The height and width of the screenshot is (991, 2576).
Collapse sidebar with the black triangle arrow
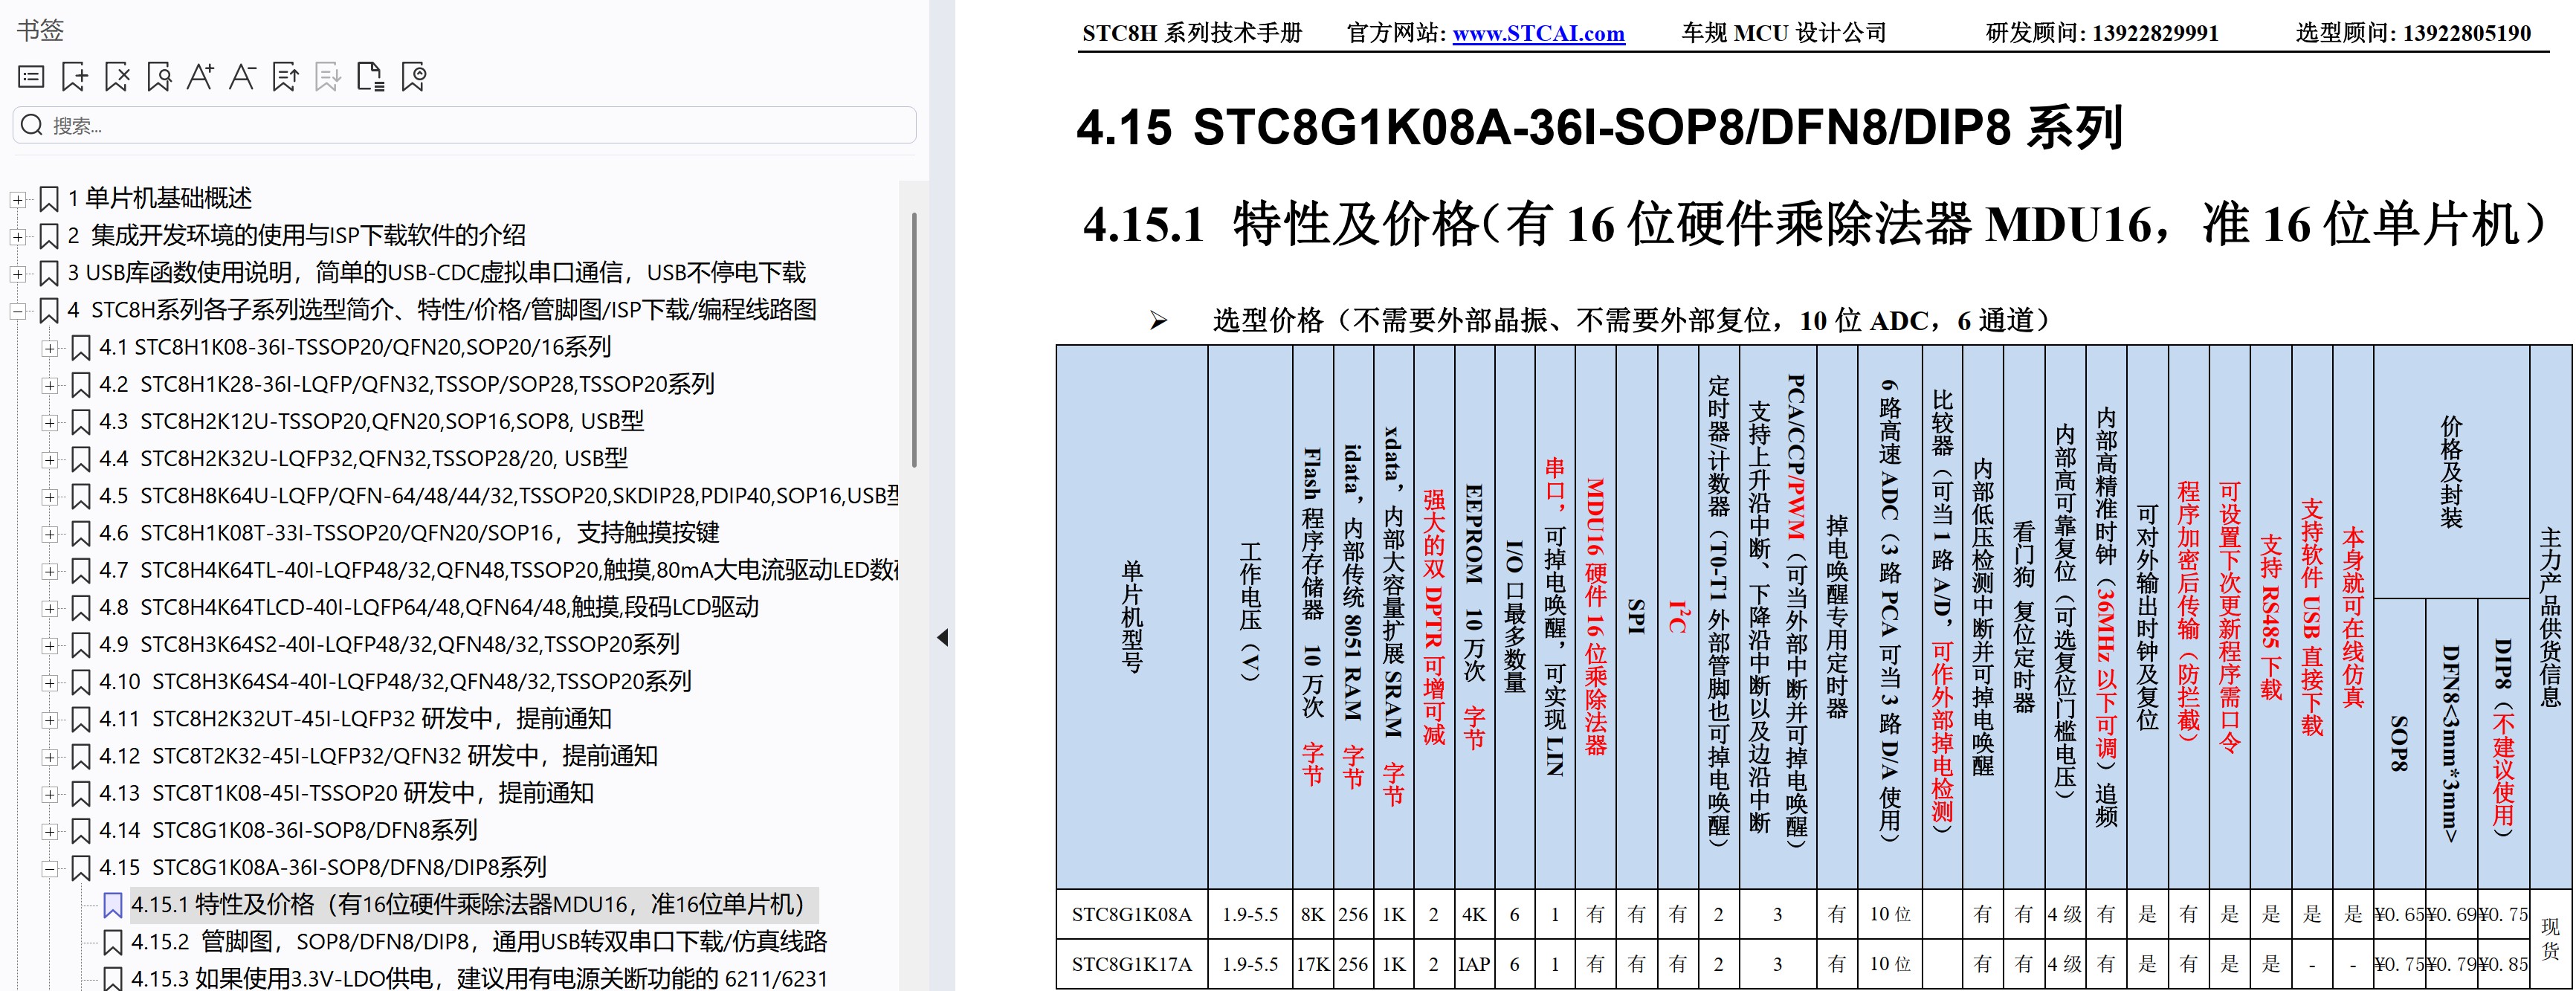tap(942, 638)
